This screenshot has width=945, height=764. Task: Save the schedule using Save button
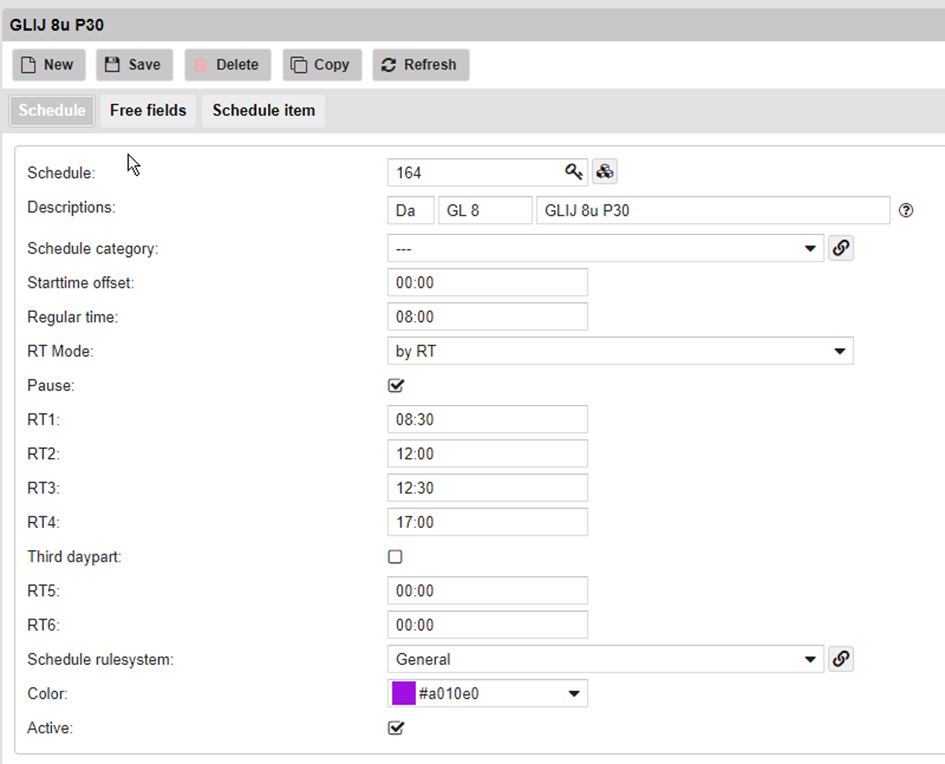tap(134, 65)
